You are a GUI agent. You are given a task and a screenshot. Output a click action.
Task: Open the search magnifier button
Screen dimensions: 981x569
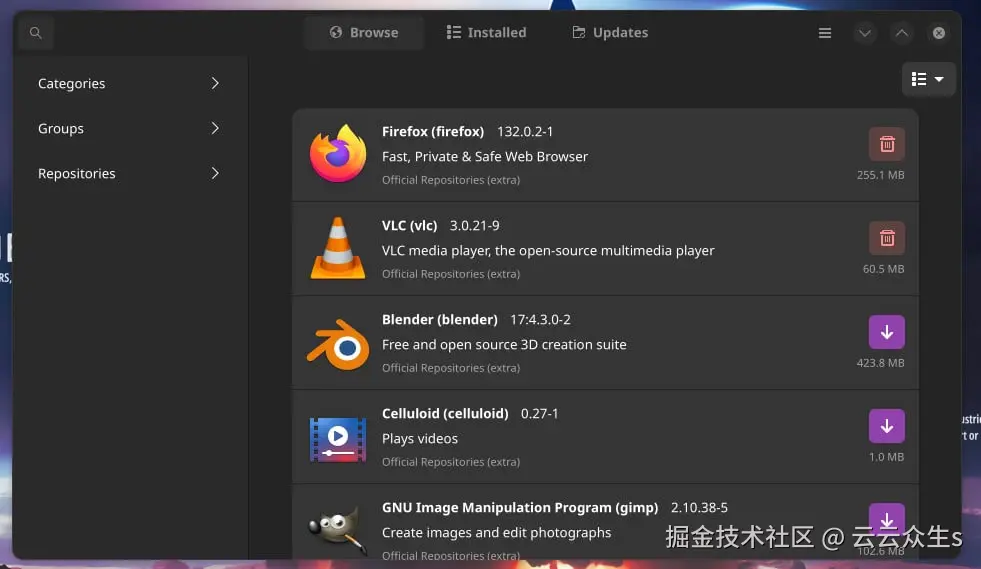click(36, 33)
